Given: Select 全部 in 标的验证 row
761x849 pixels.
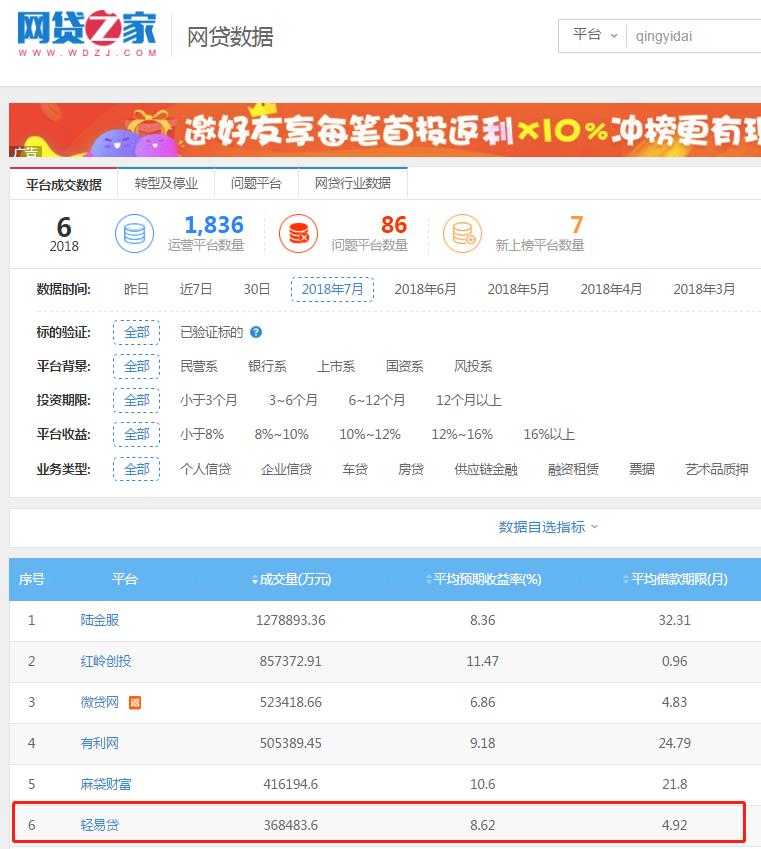Looking at the screenshot, I should click(136, 332).
